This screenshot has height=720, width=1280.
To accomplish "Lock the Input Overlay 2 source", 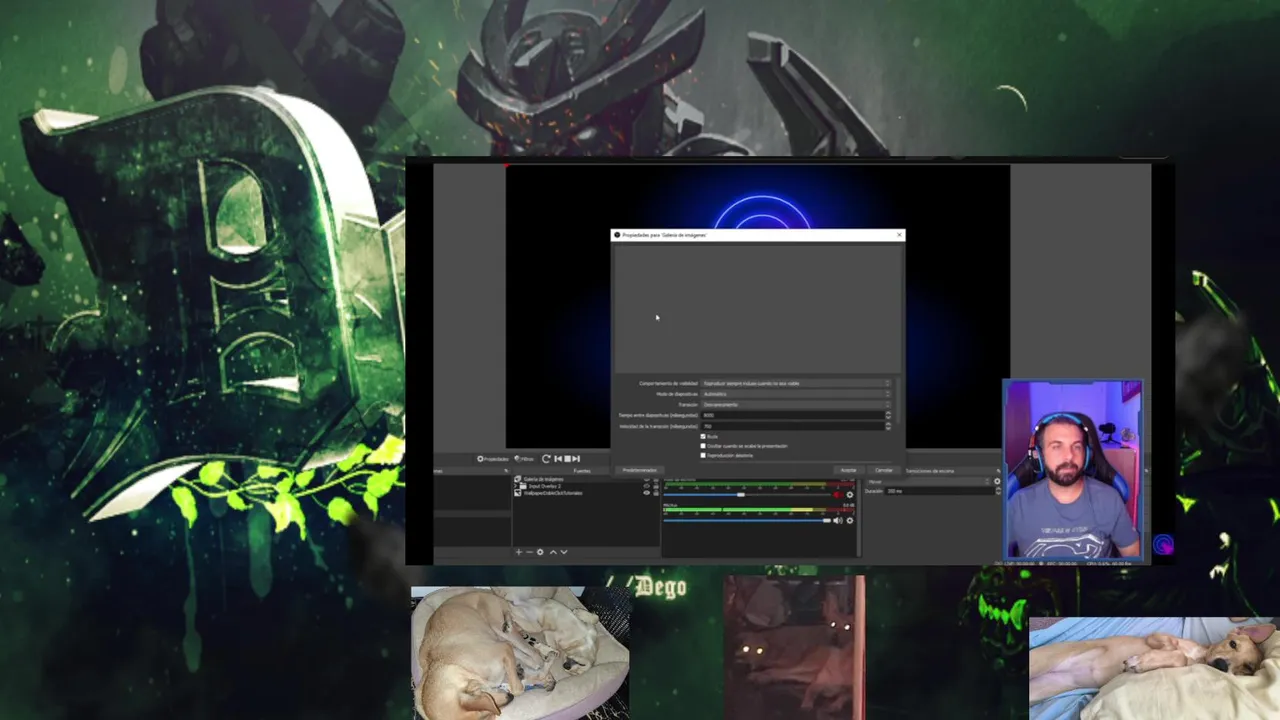I will (x=656, y=486).
